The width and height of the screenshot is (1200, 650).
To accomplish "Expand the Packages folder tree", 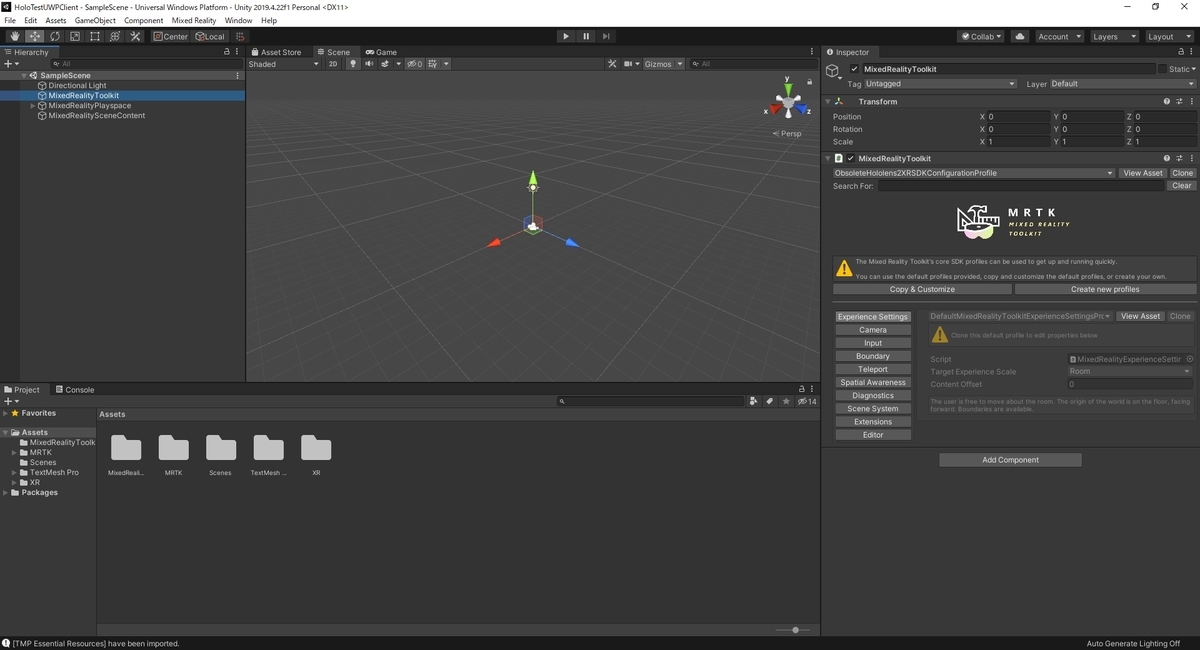I will point(6,493).
